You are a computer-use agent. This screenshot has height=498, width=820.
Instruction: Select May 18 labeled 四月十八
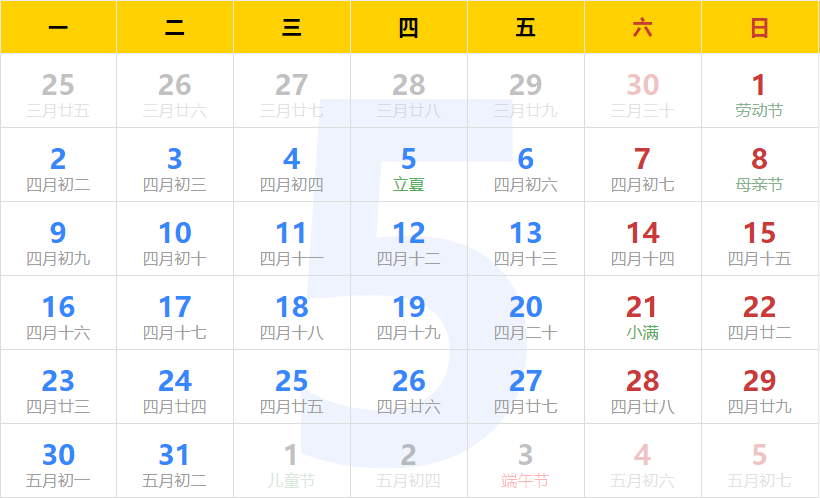292,313
